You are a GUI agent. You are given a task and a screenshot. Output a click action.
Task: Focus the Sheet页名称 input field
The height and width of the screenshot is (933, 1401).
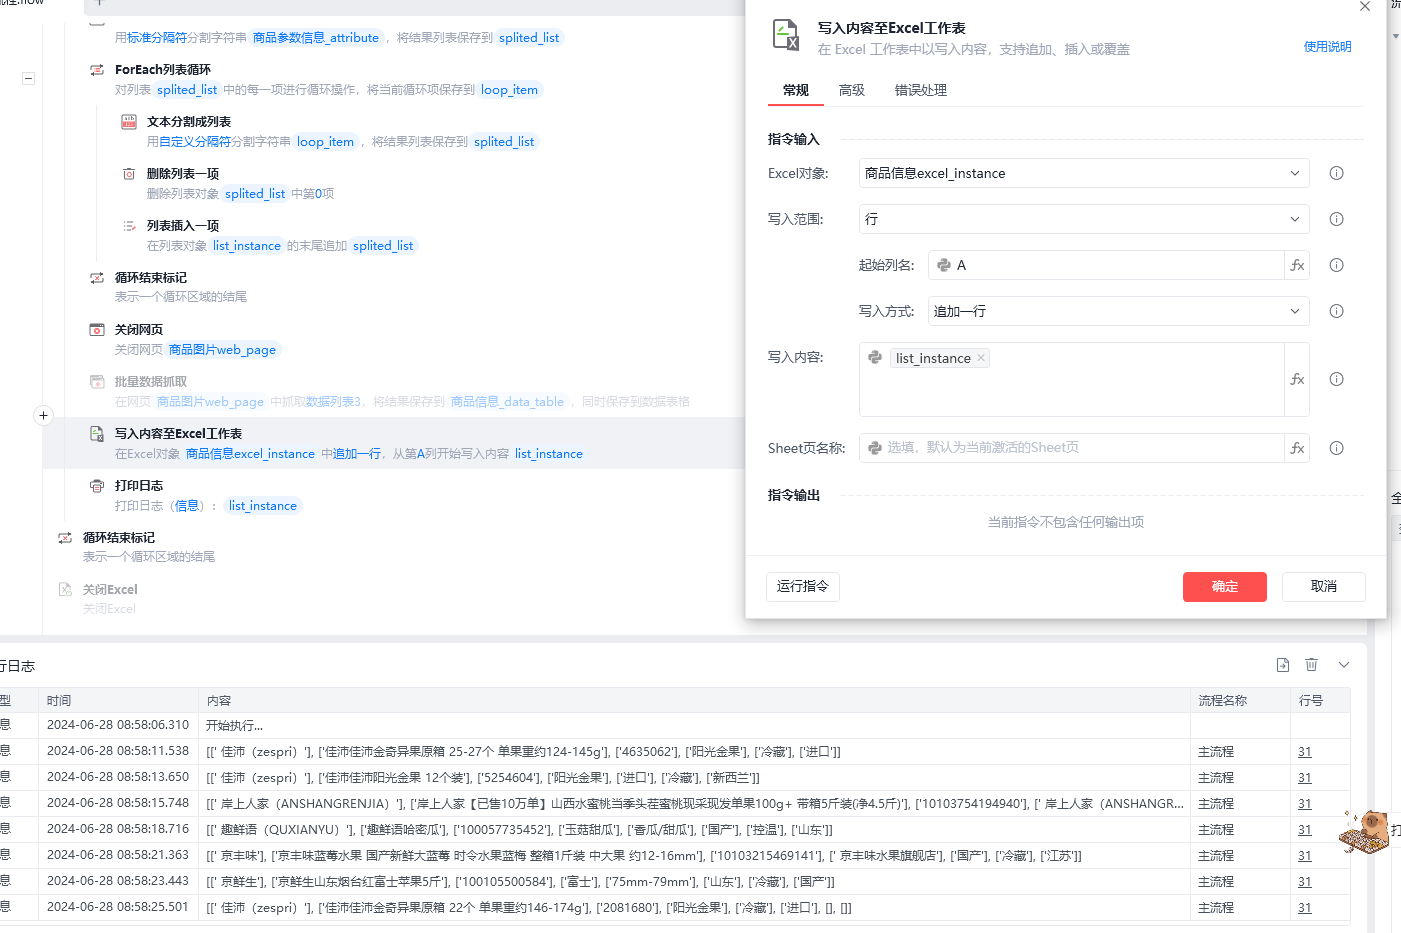click(x=1071, y=448)
